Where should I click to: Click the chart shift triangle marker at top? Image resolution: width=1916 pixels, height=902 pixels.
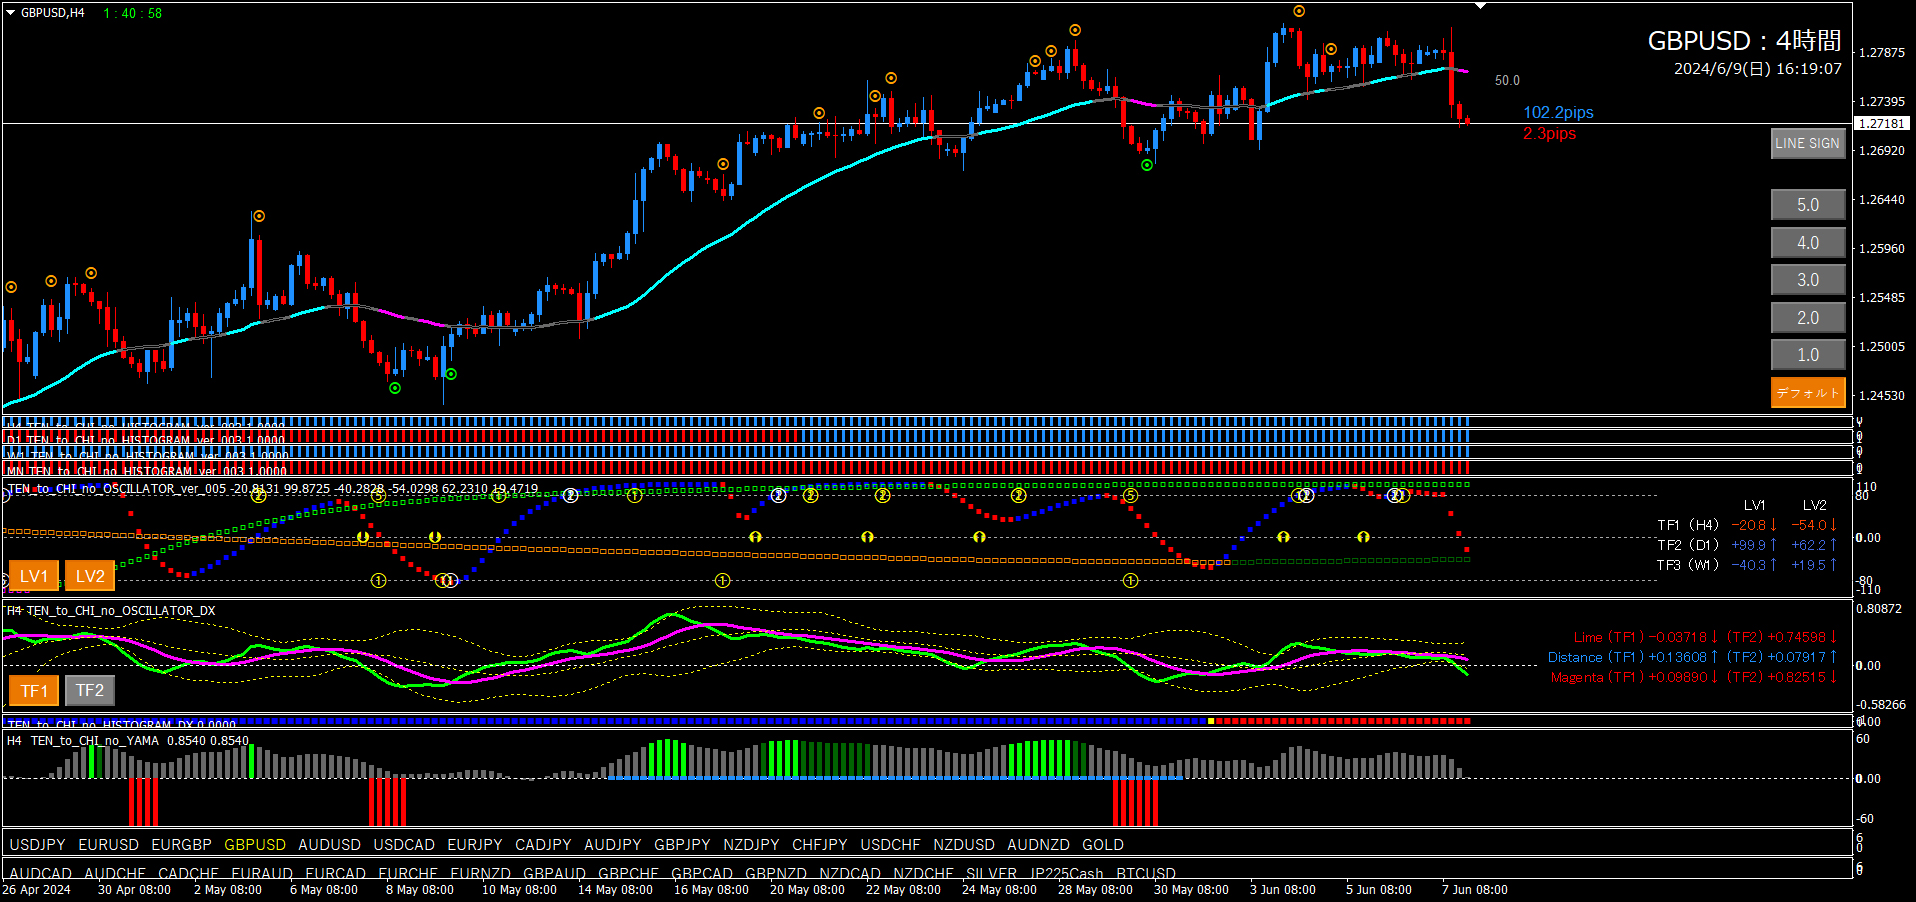[1481, 6]
